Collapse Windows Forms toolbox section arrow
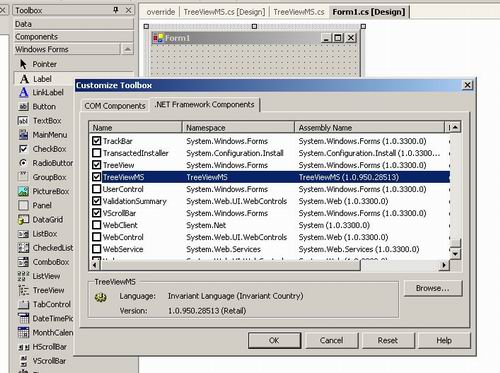The width and height of the screenshot is (500, 373). (x=127, y=49)
